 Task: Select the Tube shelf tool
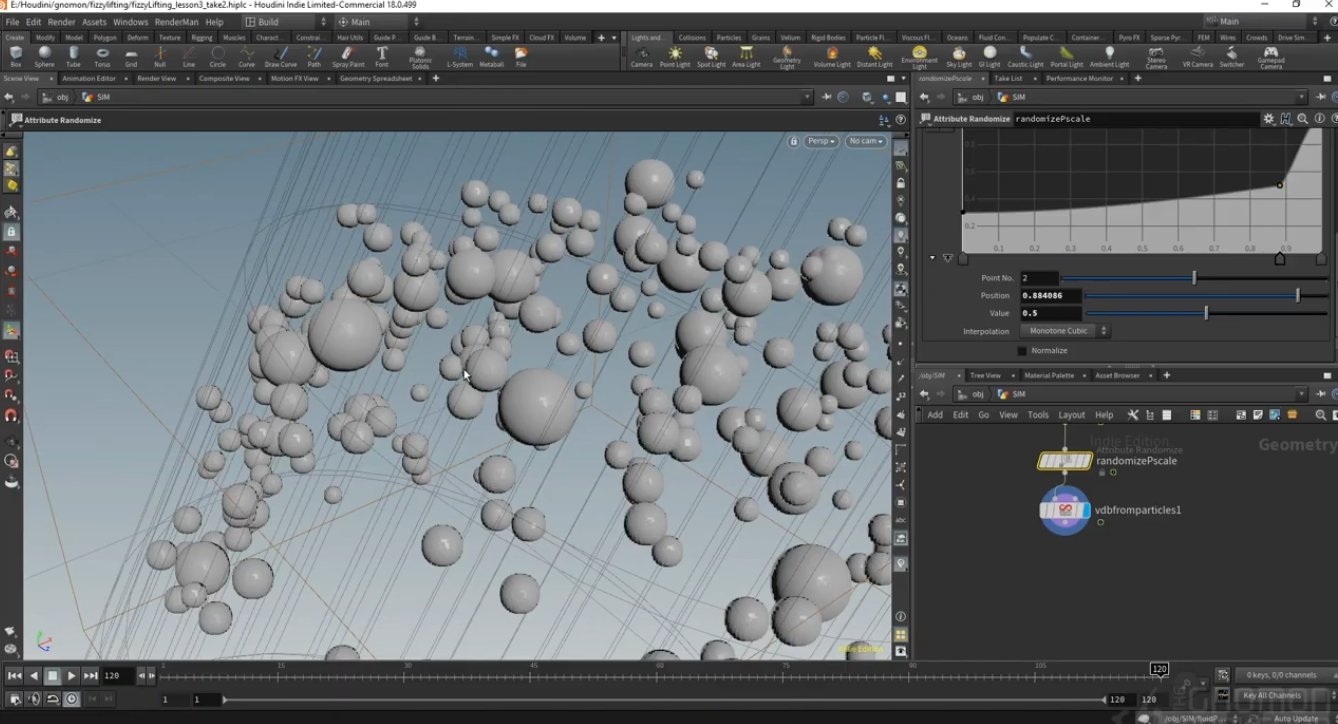(73, 57)
